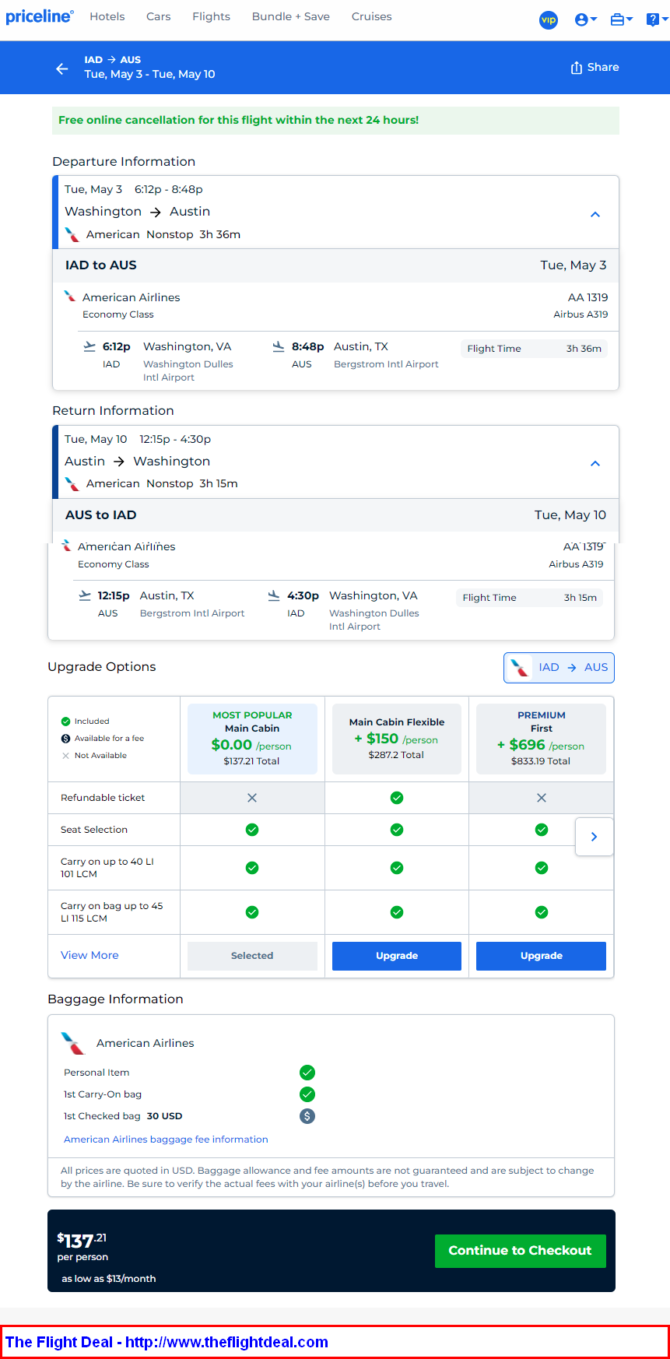
Task: Click the 1st Checked bag fee dollar icon
Action: (307, 1116)
